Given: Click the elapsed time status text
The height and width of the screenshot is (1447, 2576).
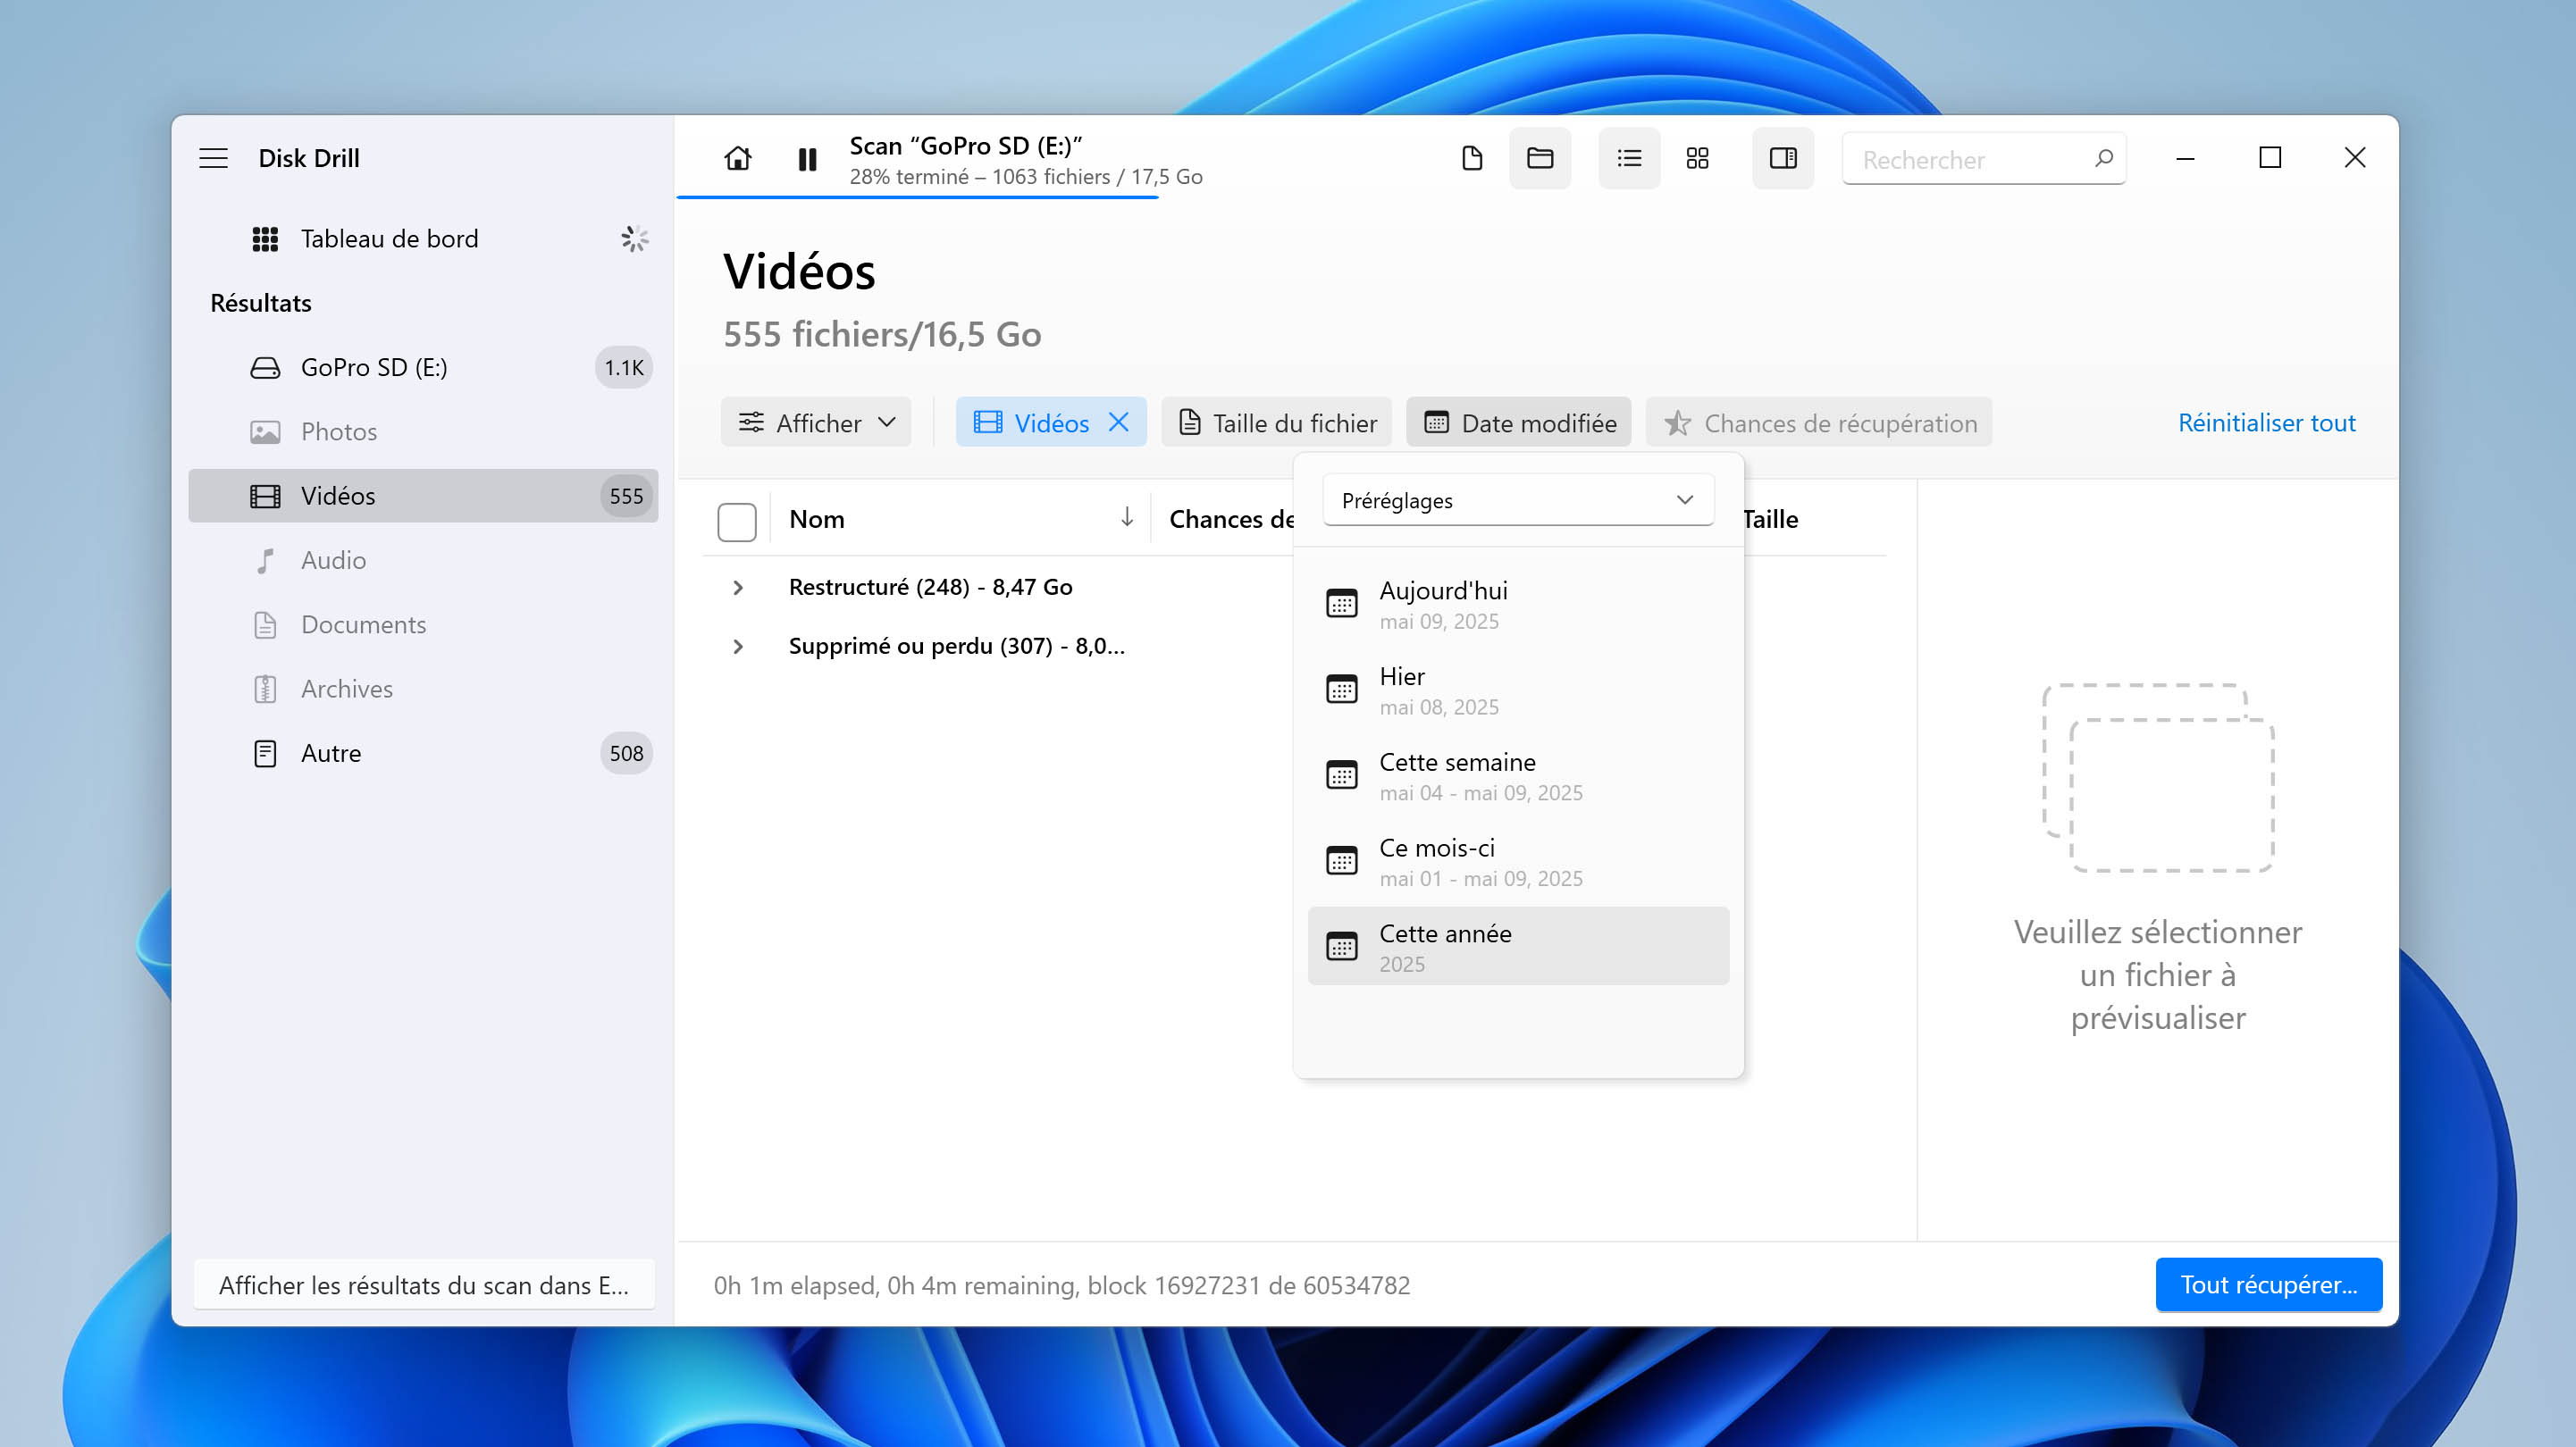Looking at the screenshot, I should point(1062,1286).
